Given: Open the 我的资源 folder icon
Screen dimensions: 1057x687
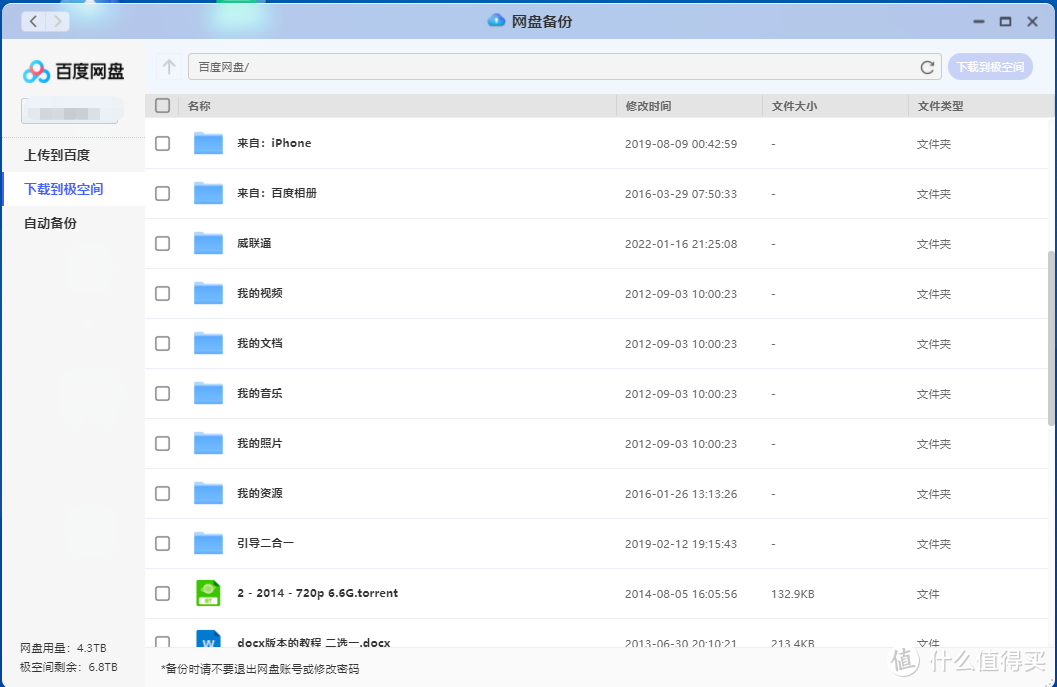Looking at the screenshot, I should pyautogui.click(x=208, y=493).
